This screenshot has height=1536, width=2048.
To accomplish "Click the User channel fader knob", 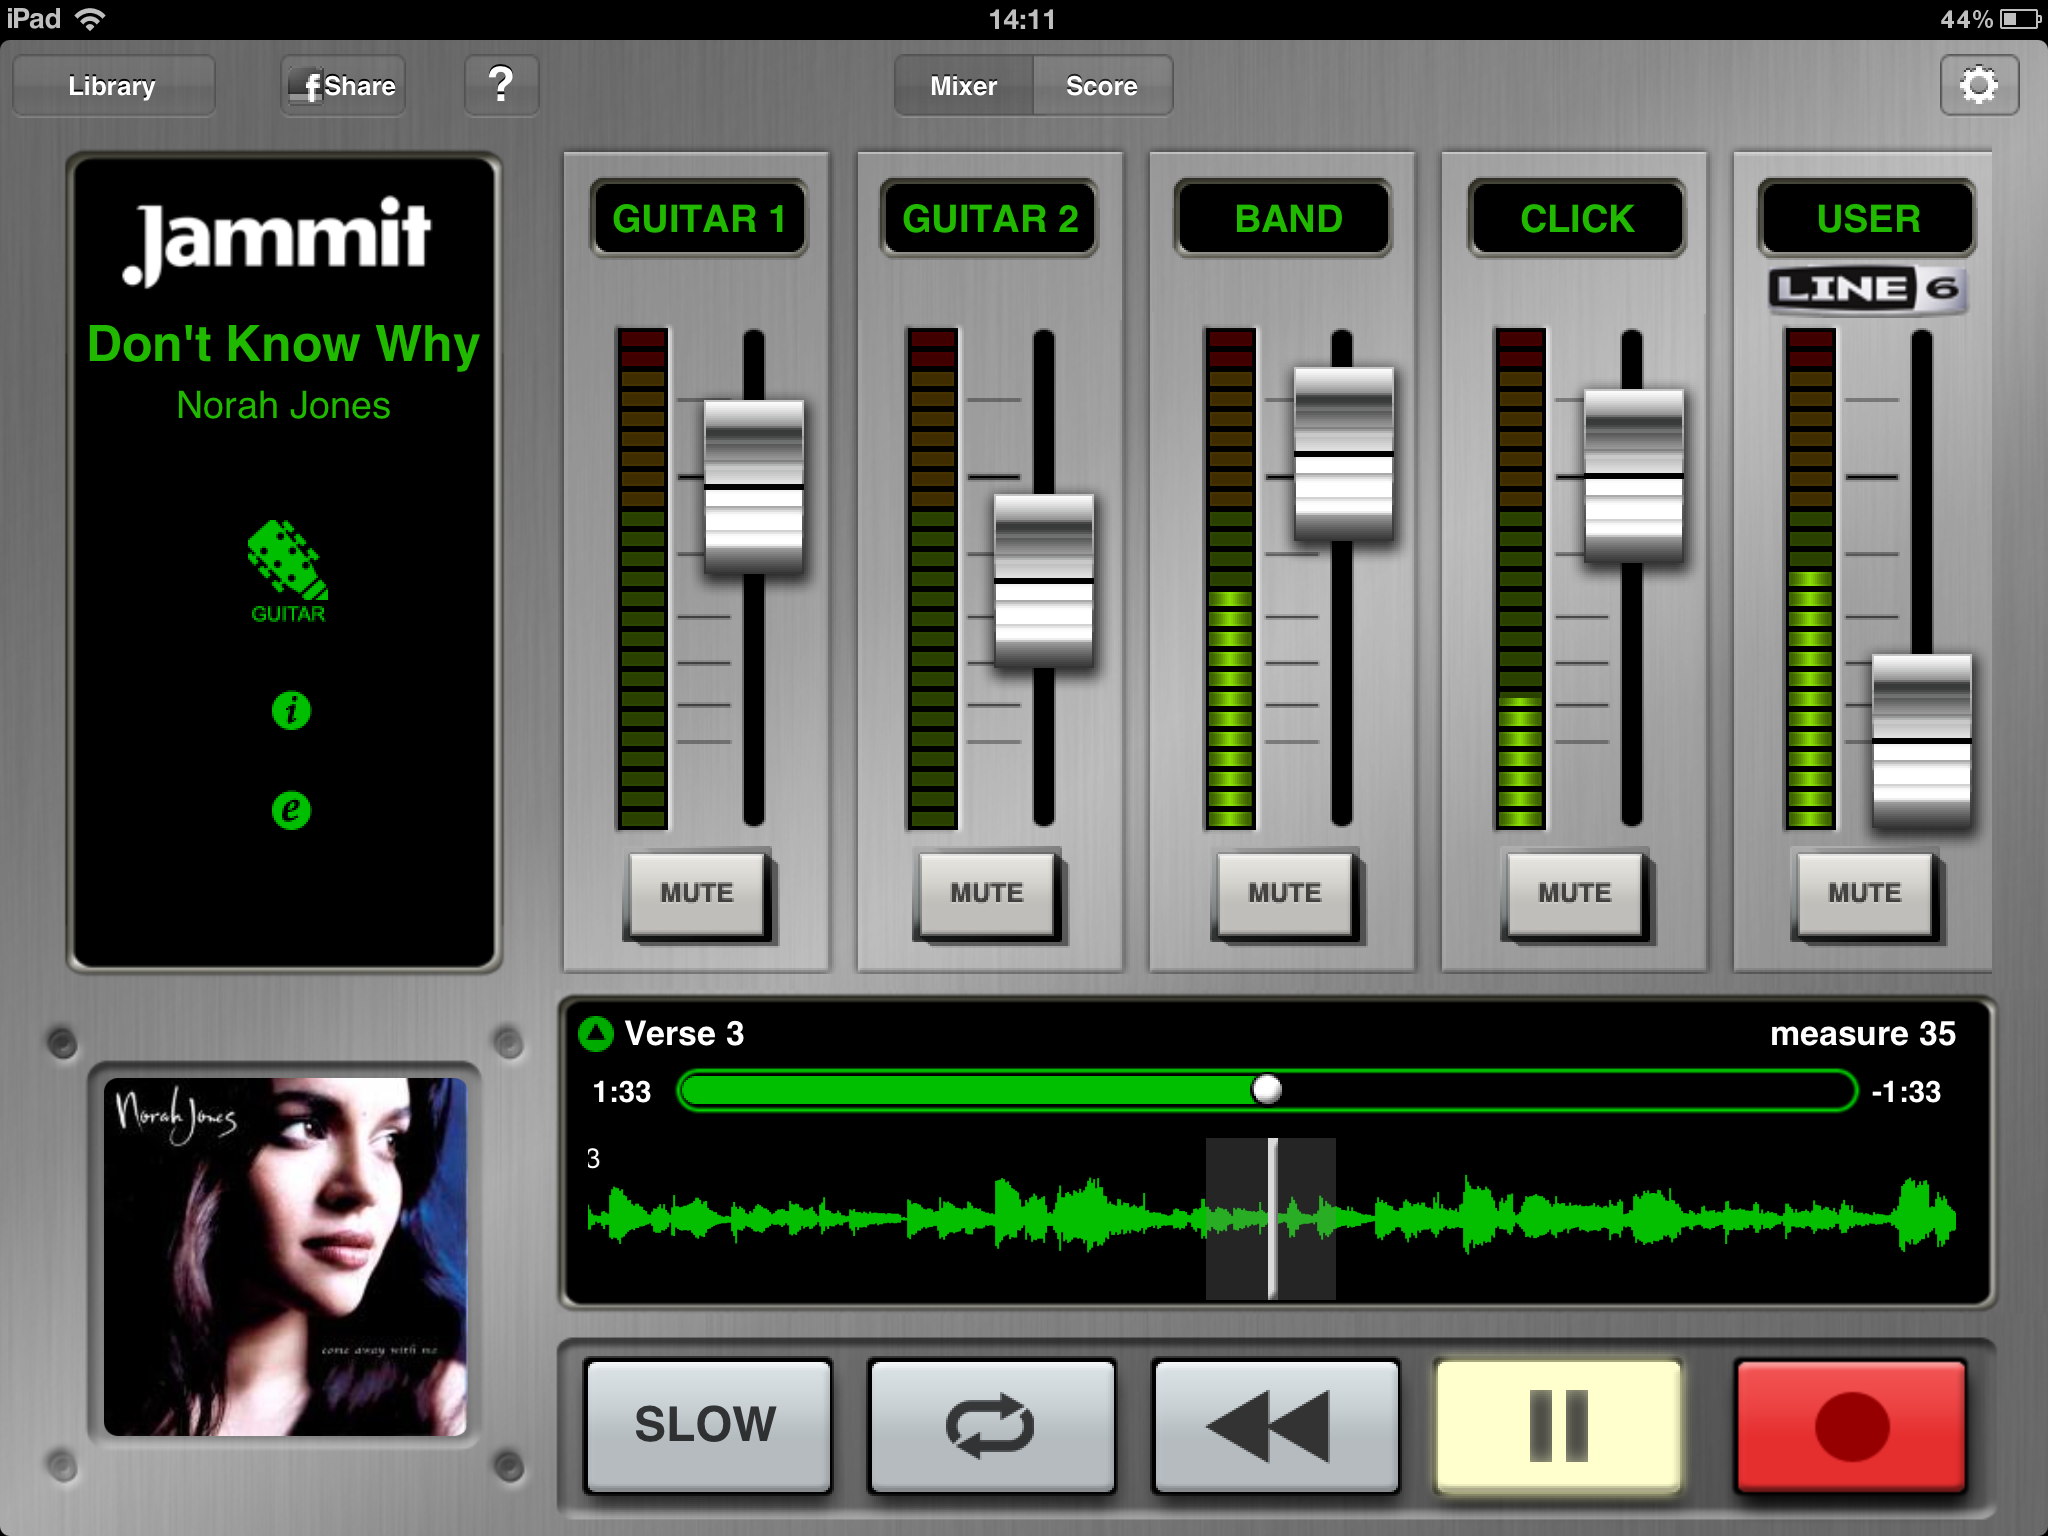I will (1922, 741).
